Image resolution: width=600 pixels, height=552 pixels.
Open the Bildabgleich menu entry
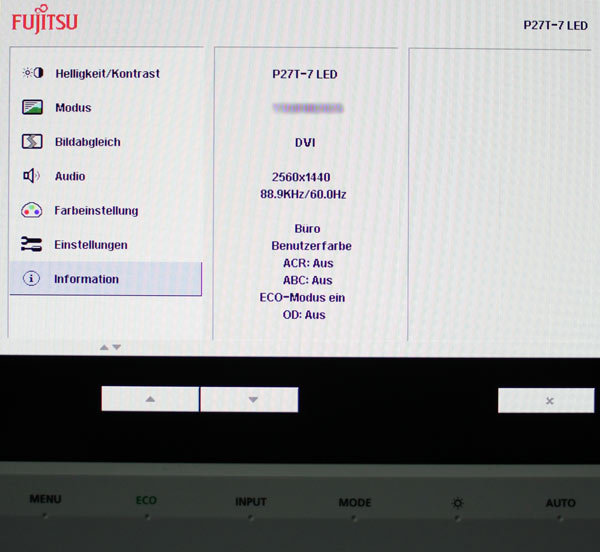tap(88, 142)
